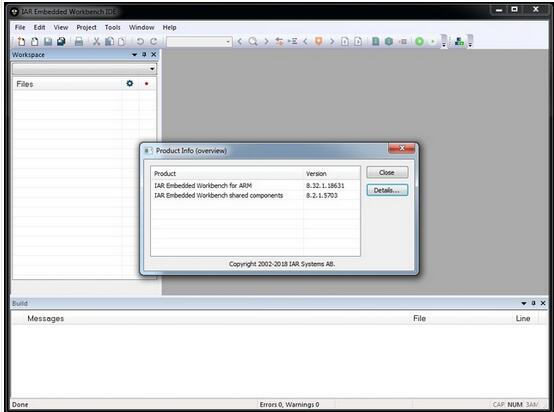Click the Undo arrow icon
Image resolution: width=554 pixels, height=412 pixels.
click(x=140, y=42)
